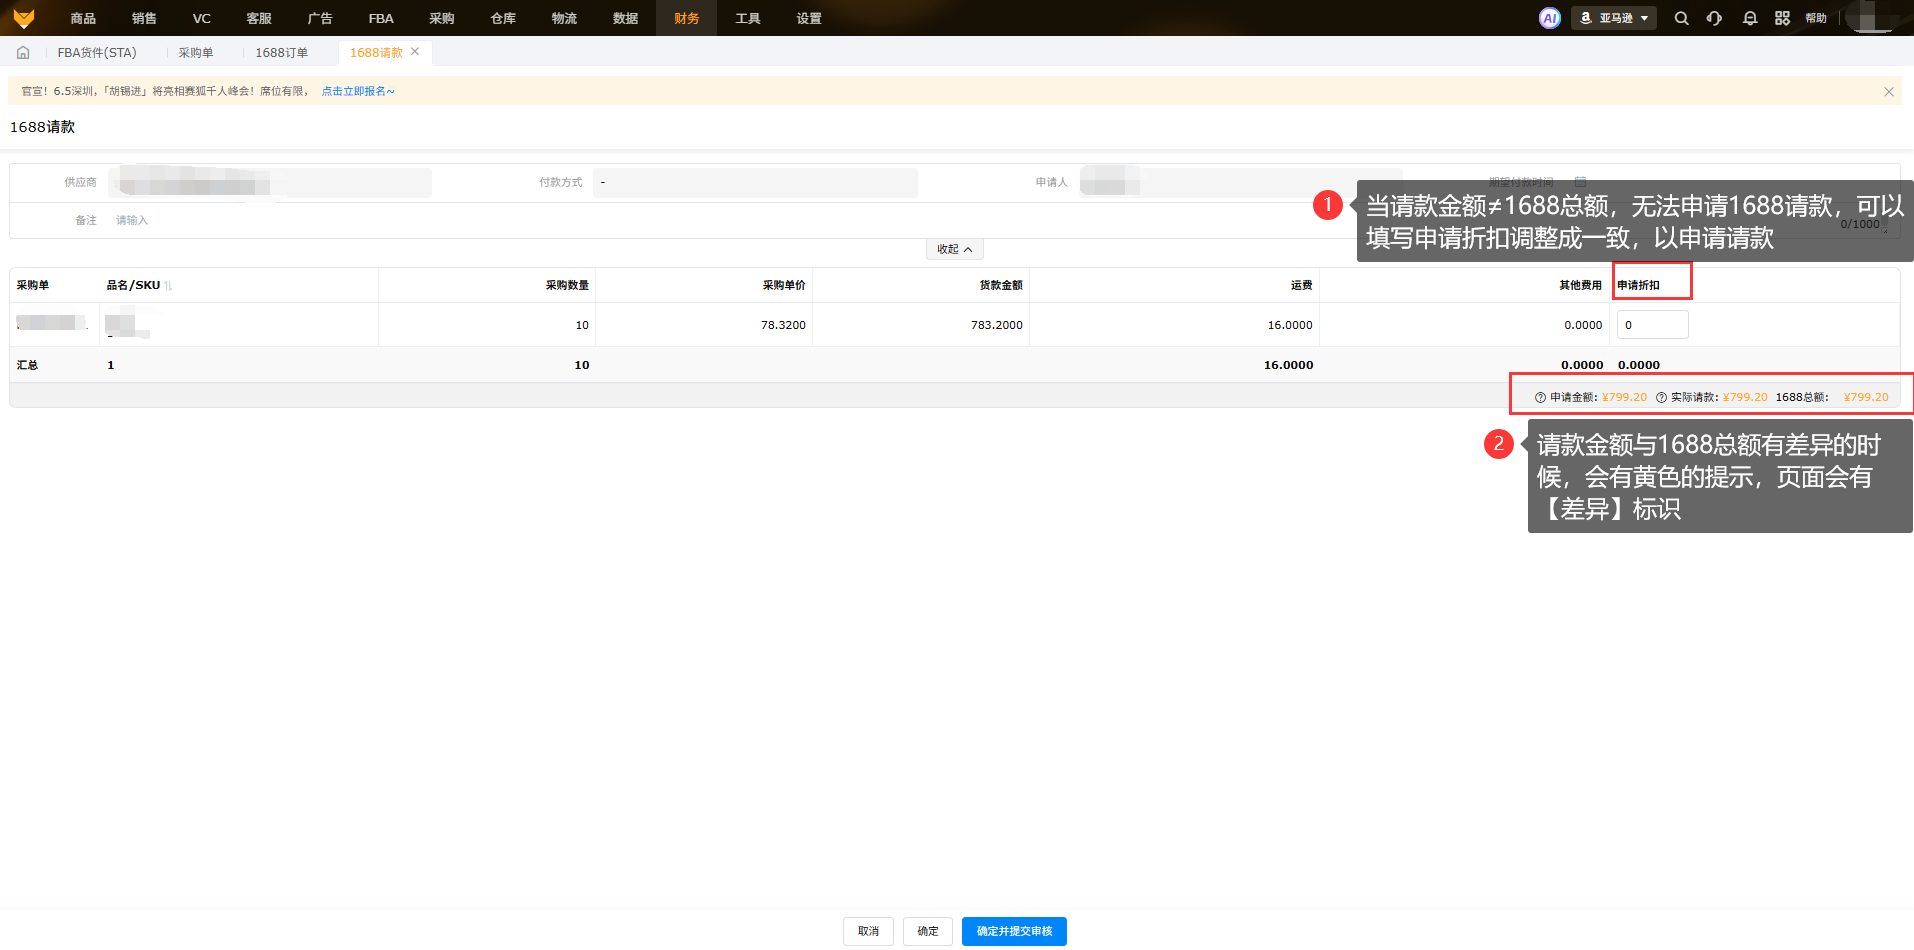The width and height of the screenshot is (1914, 950).
Task: Click the 点击立即报名 link
Action: pyautogui.click(x=358, y=91)
